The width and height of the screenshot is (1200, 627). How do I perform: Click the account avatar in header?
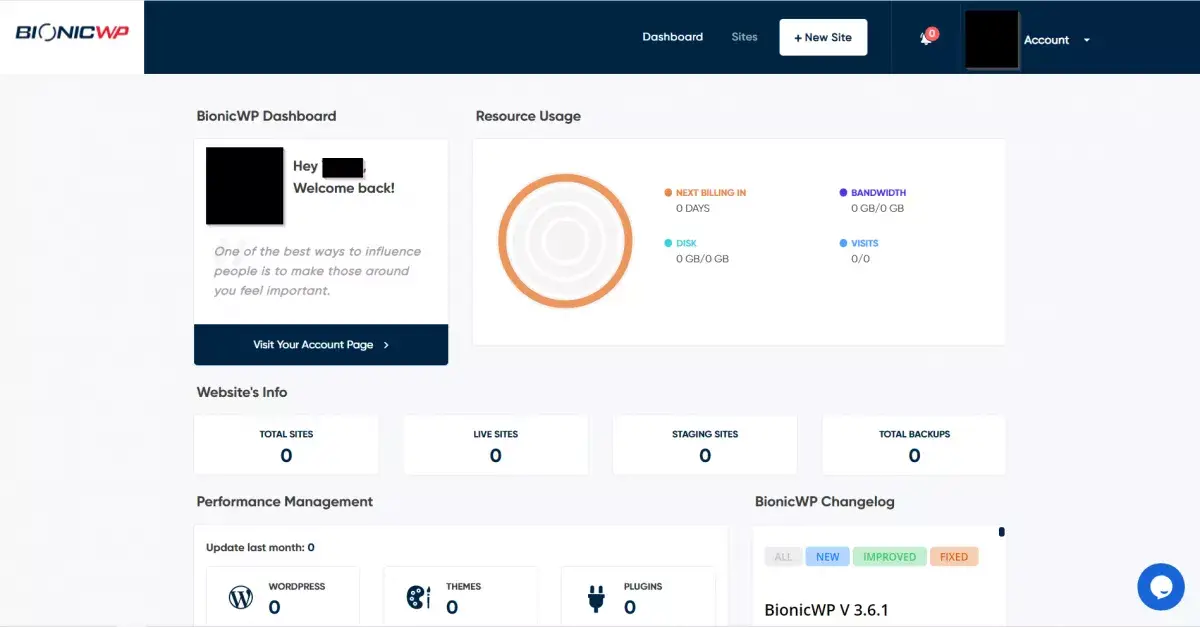[992, 40]
